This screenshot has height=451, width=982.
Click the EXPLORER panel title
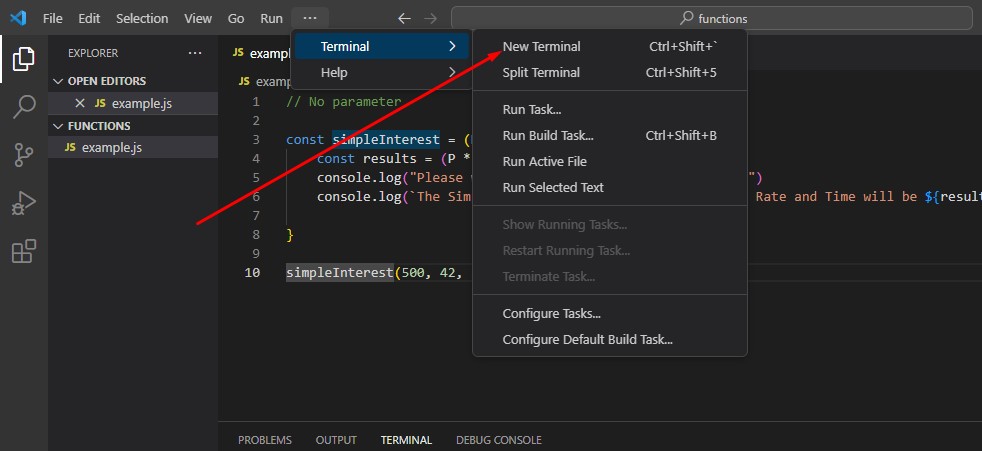pyautogui.click(x=93, y=53)
